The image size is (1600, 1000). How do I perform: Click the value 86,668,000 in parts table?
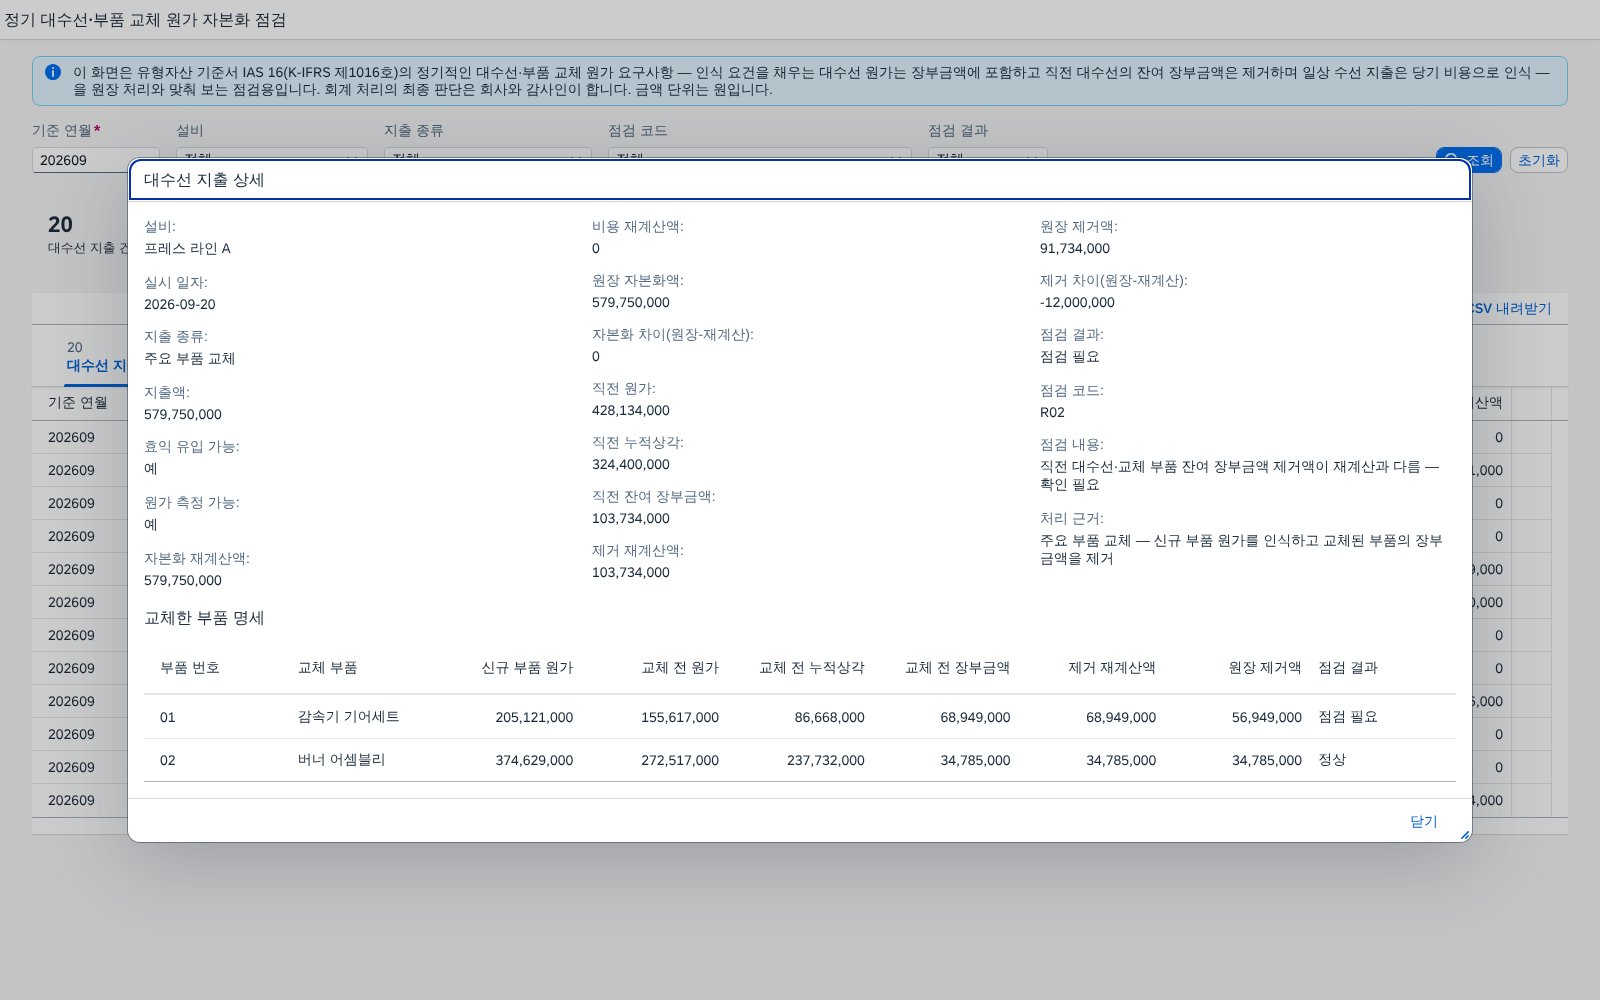pyautogui.click(x=830, y=717)
